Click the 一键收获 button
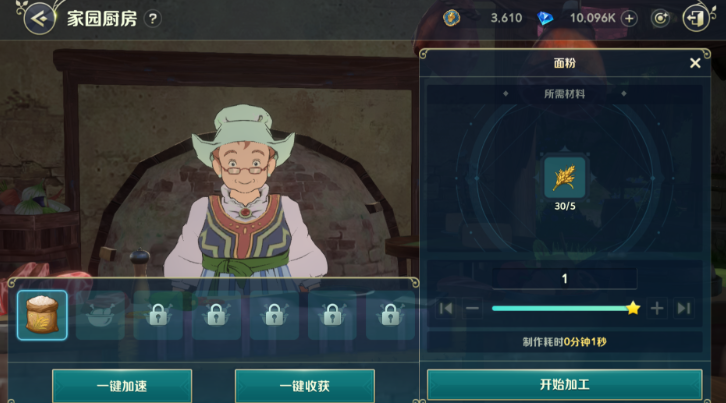 (305, 386)
